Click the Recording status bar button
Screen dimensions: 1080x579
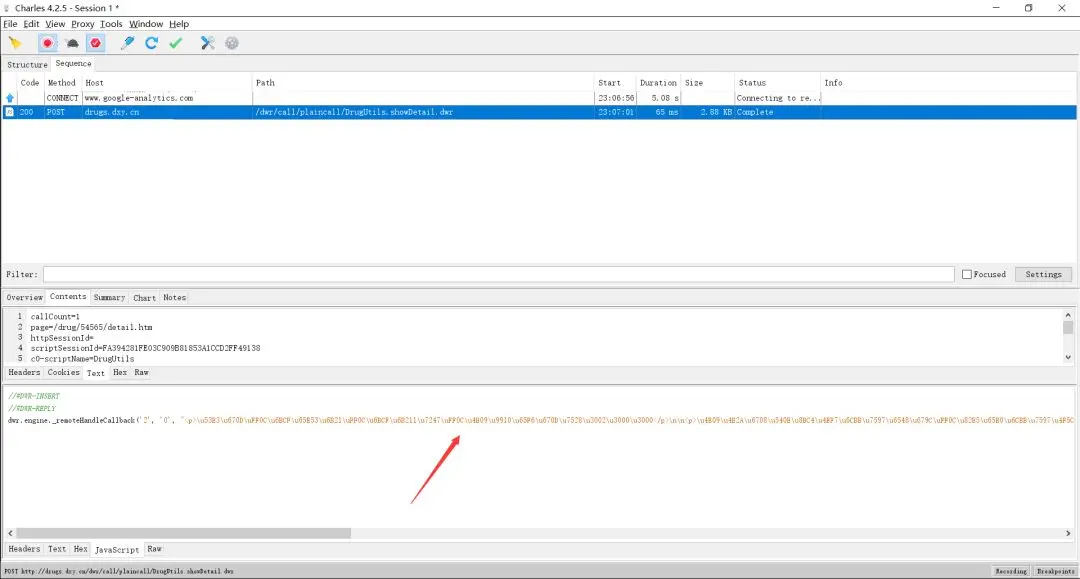(x=1011, y=571)
